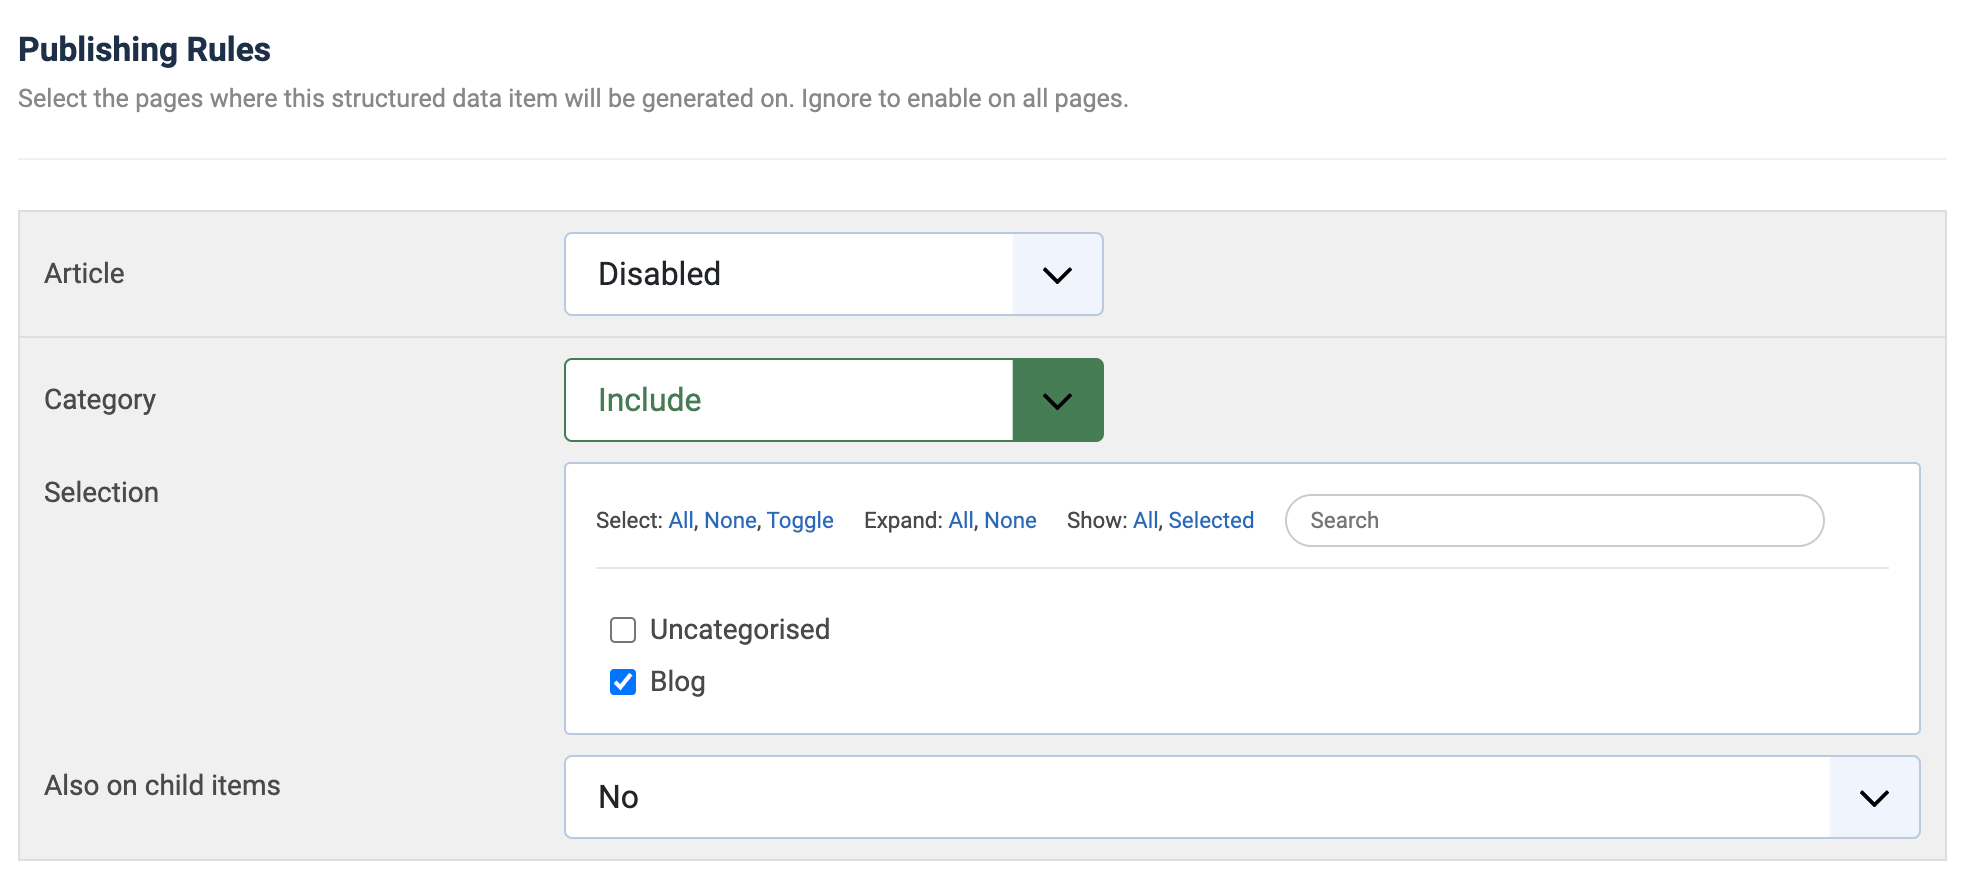Screen dimensions: 1964x880
Task: Focus the category Search field
Action: pos(1554,521)
